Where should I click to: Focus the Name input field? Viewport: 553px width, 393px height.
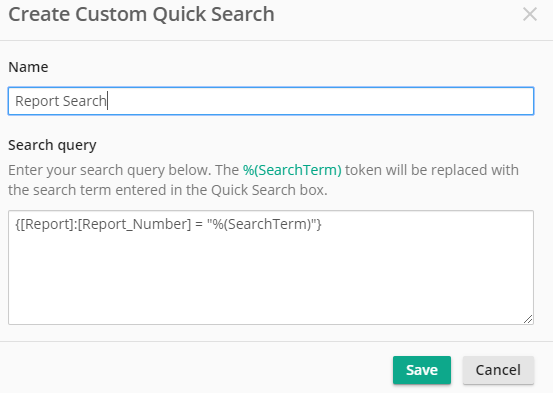point(271,101)
